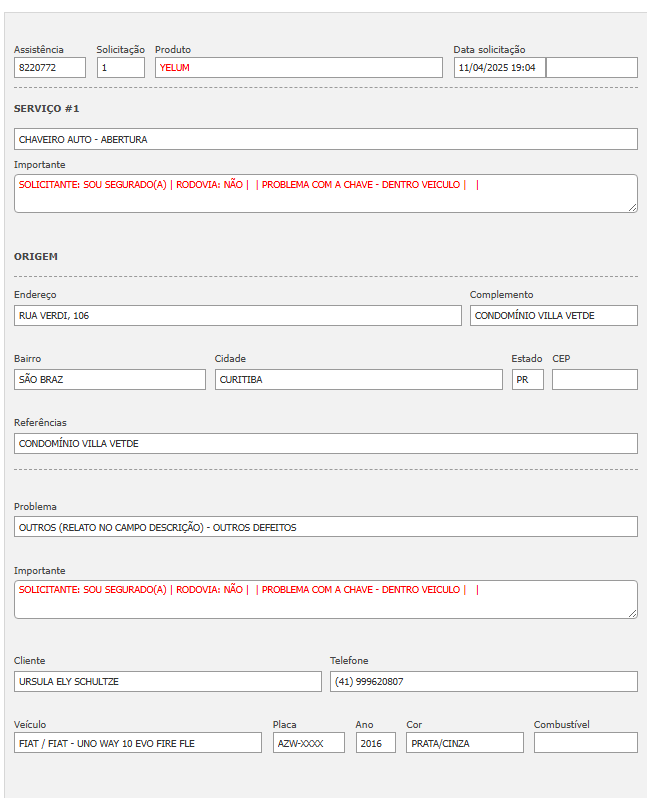Image resolution: width=647 pixels, height=798 pixels.
Task: Focus the service field showing CHAVEIRO AUTO - ABERTURA
Action: (x=325, y=139)
